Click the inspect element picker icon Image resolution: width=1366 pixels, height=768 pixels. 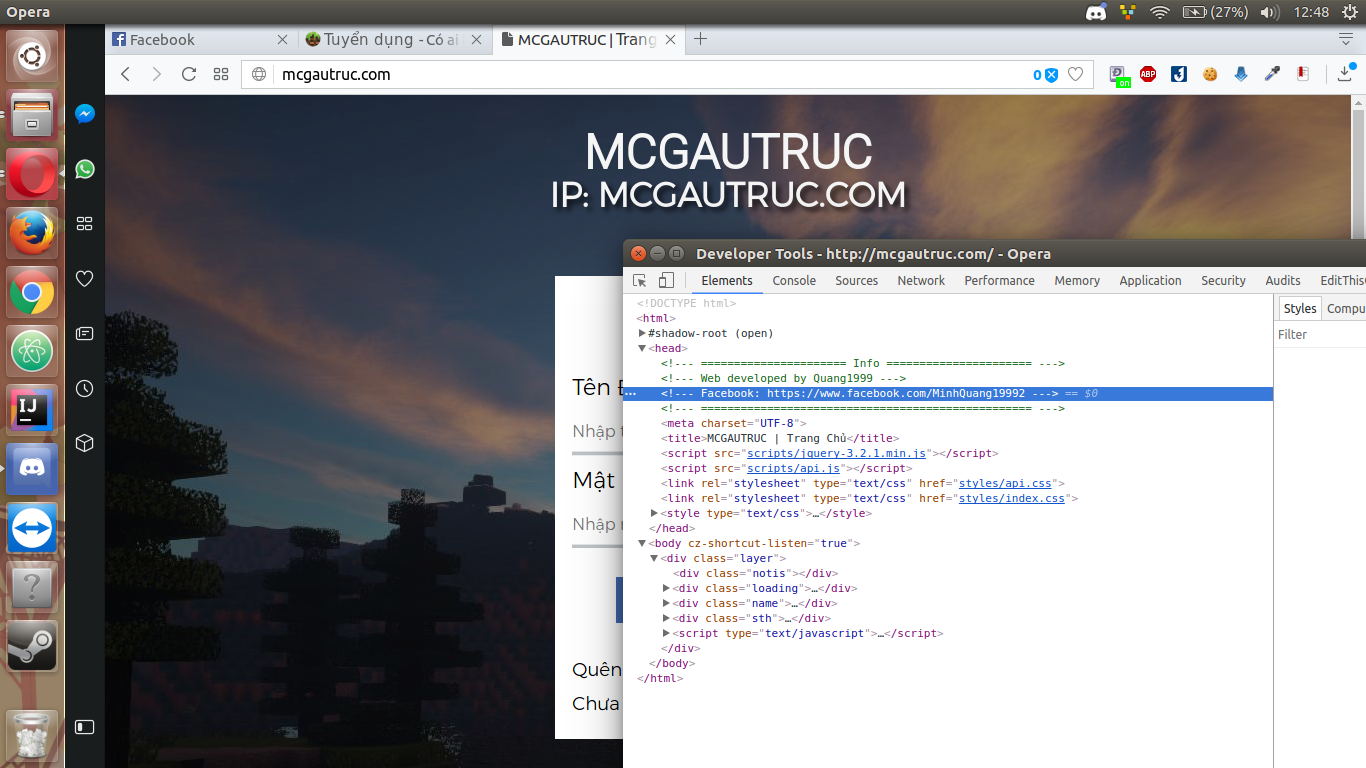pos(640,281)
